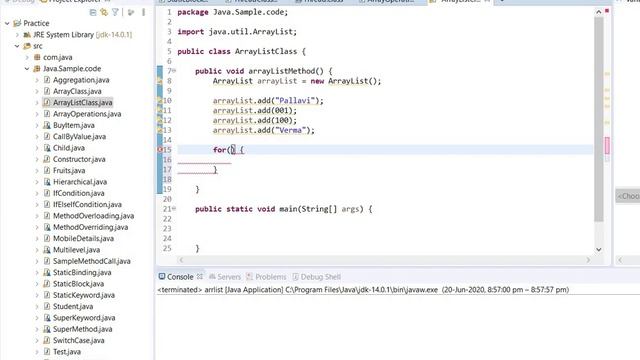The image size is (640, 360).
Task: Click the Console view icon
Action: [x=162, y=276]
